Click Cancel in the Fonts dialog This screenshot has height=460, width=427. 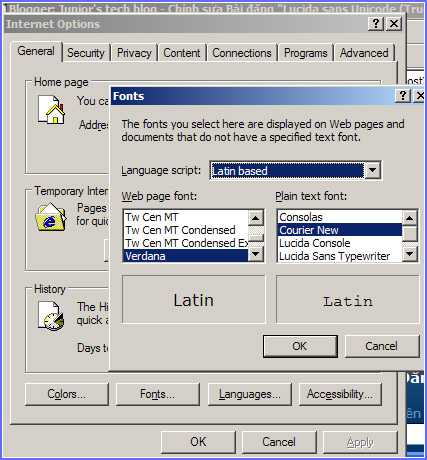381,346
